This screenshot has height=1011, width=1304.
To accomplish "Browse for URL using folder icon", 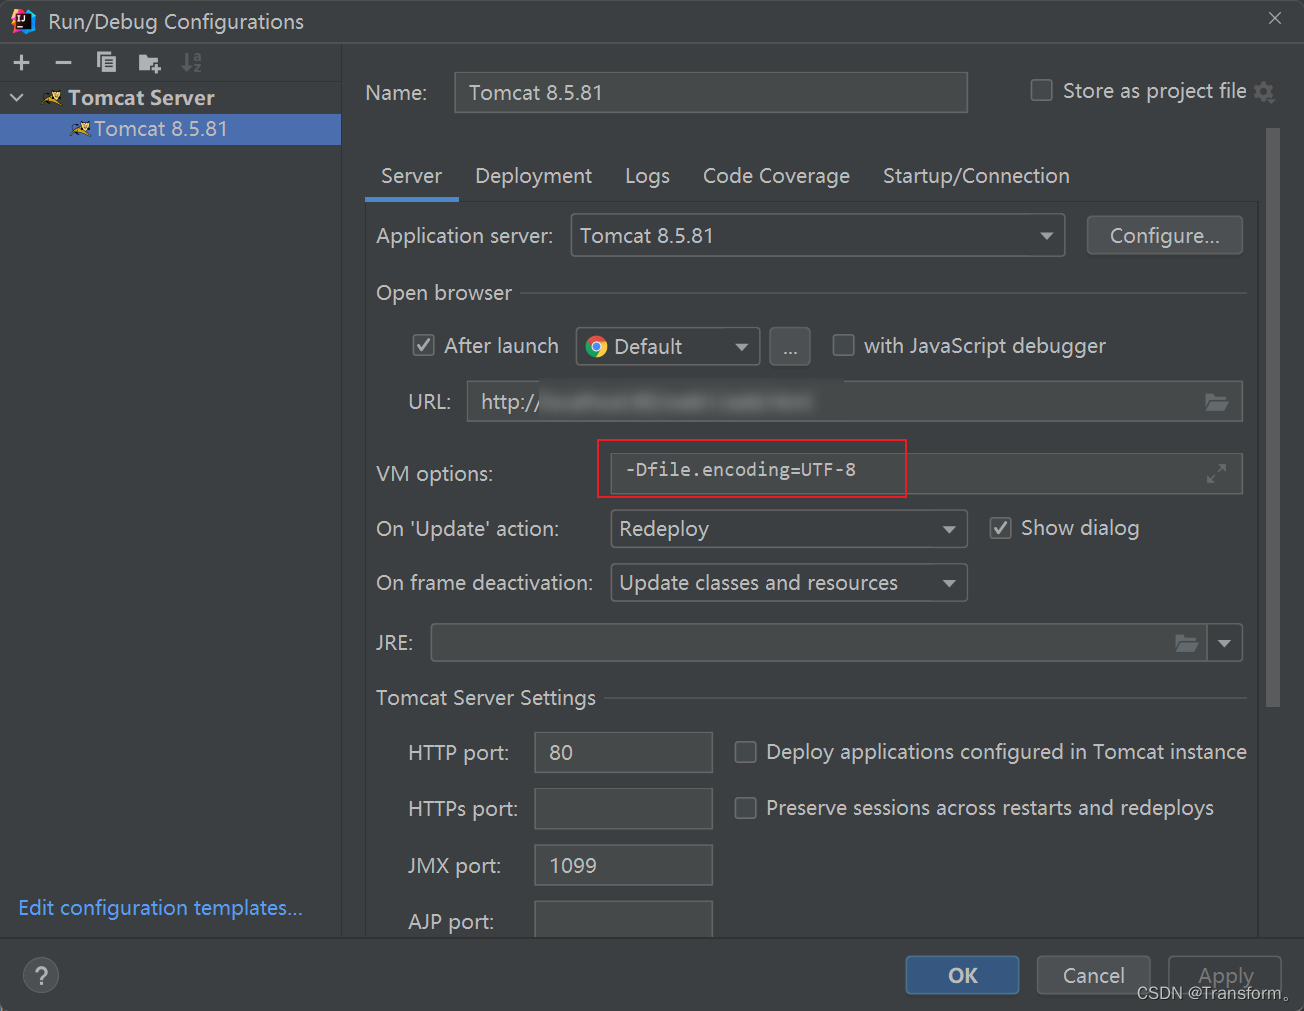I will coord(1216,402).
